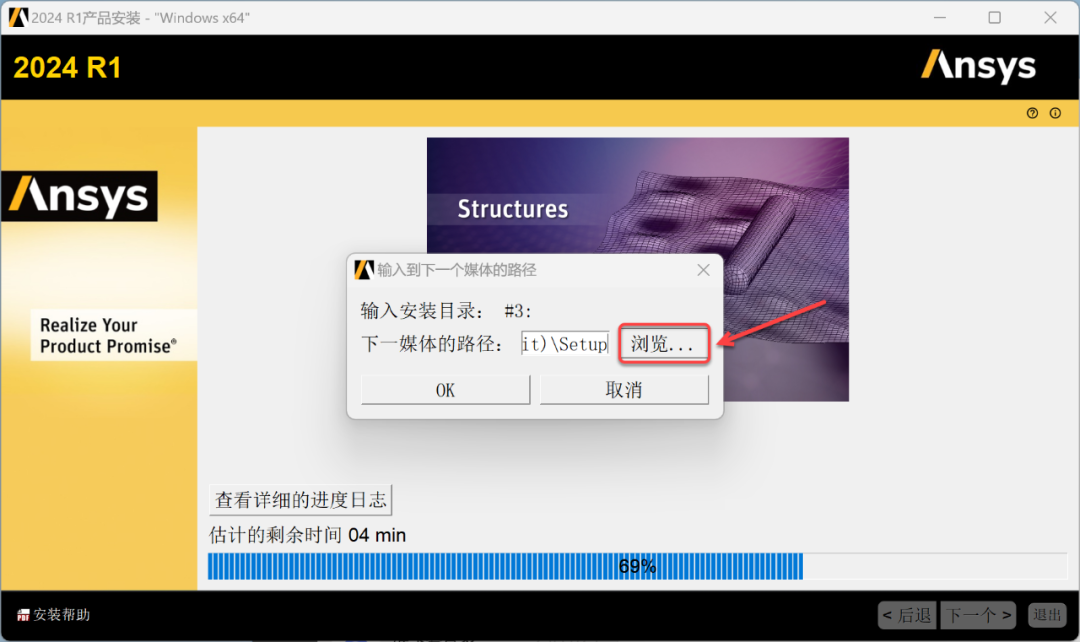Screen dimensions: 1080x642
Task: Click the dialog's Ansys title icon
Action: [364, 269]
